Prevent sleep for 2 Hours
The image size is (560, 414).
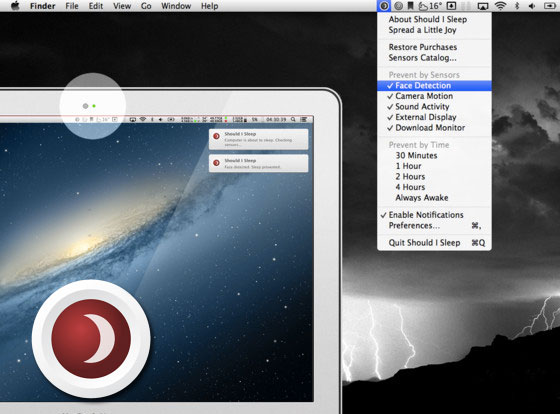point(434,176)
